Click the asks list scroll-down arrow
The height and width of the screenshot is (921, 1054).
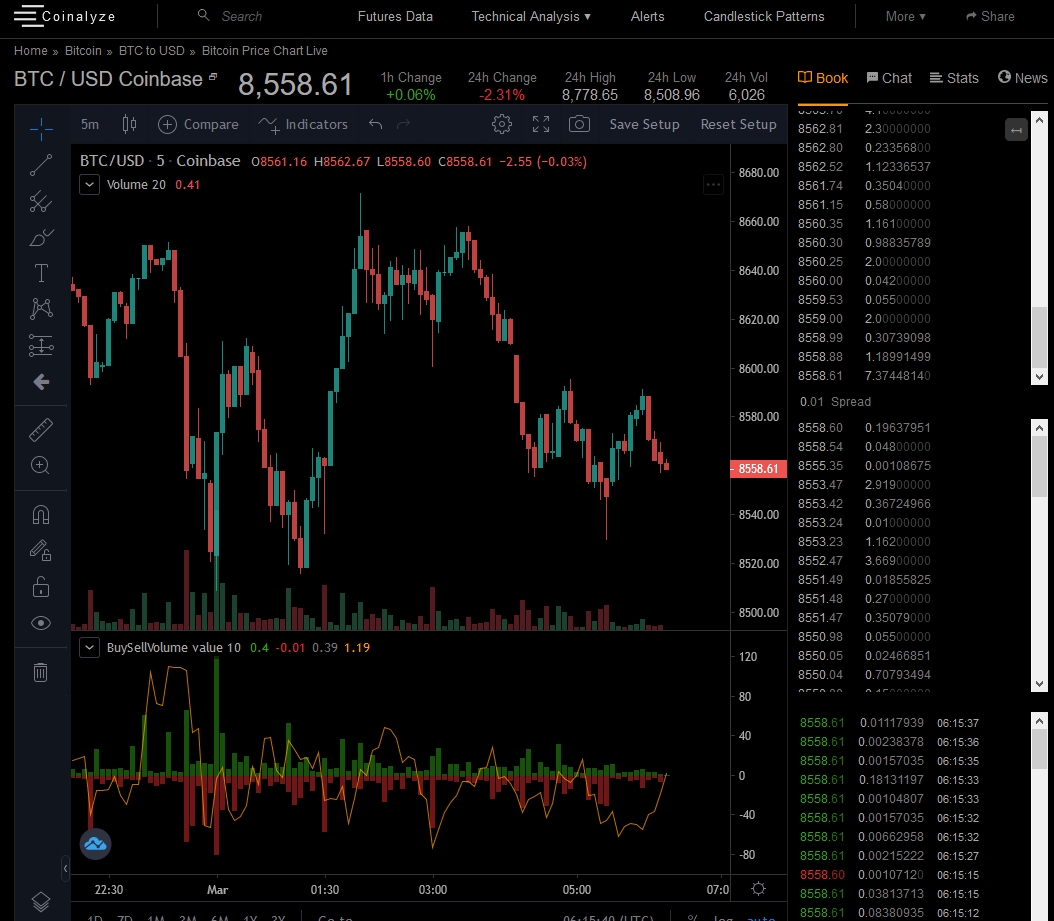[1039, 377]
